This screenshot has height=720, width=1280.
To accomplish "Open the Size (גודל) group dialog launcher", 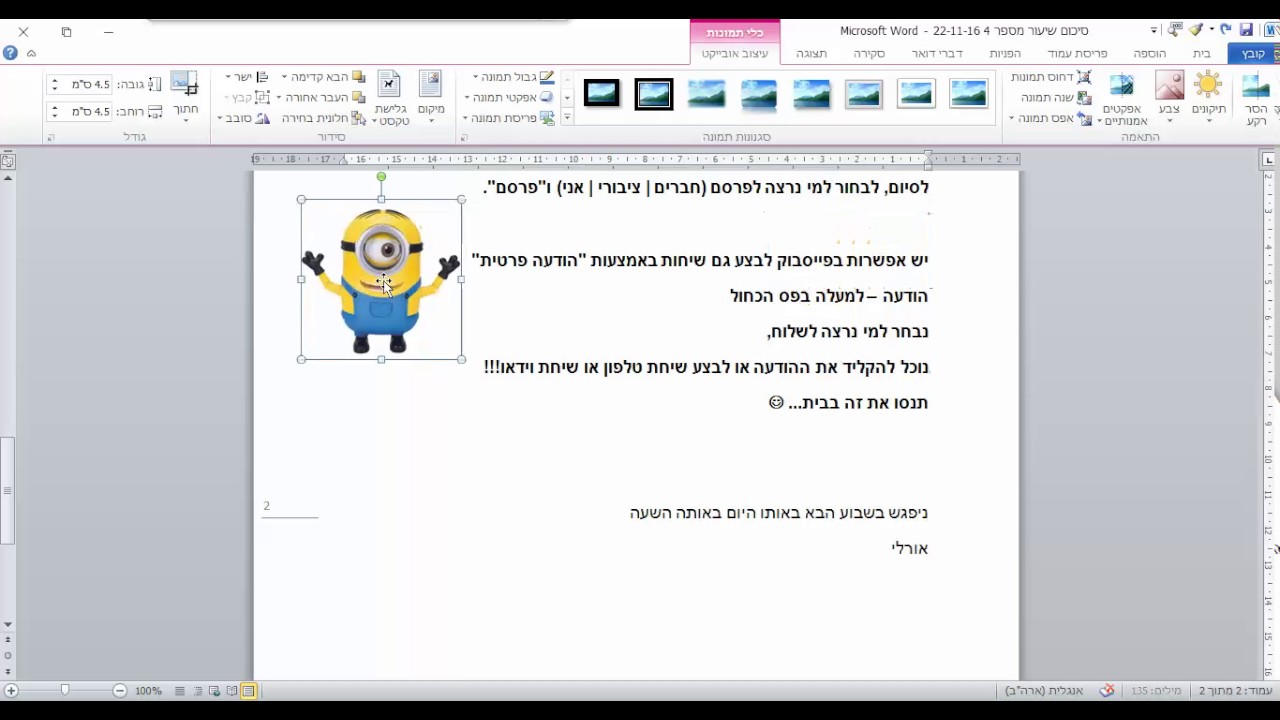I will pos(51,137).
